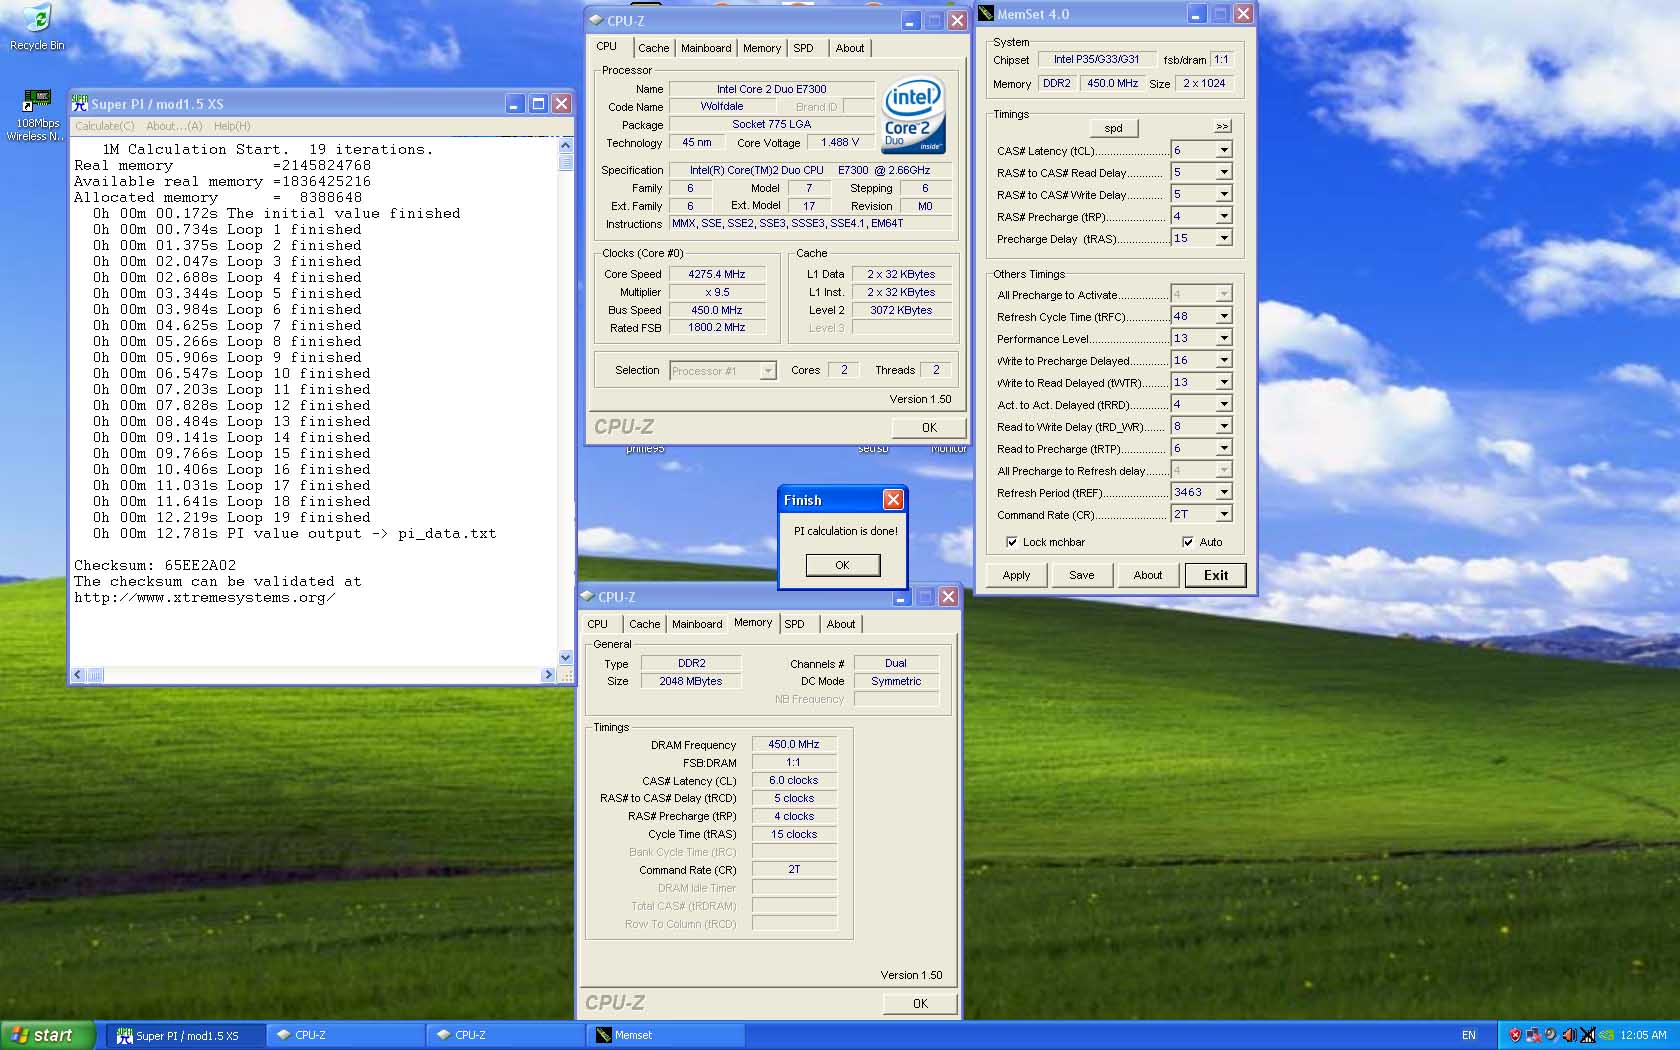Open About tab in top CPU-Z
The image size is (1680, 1050).
[850, 48]
